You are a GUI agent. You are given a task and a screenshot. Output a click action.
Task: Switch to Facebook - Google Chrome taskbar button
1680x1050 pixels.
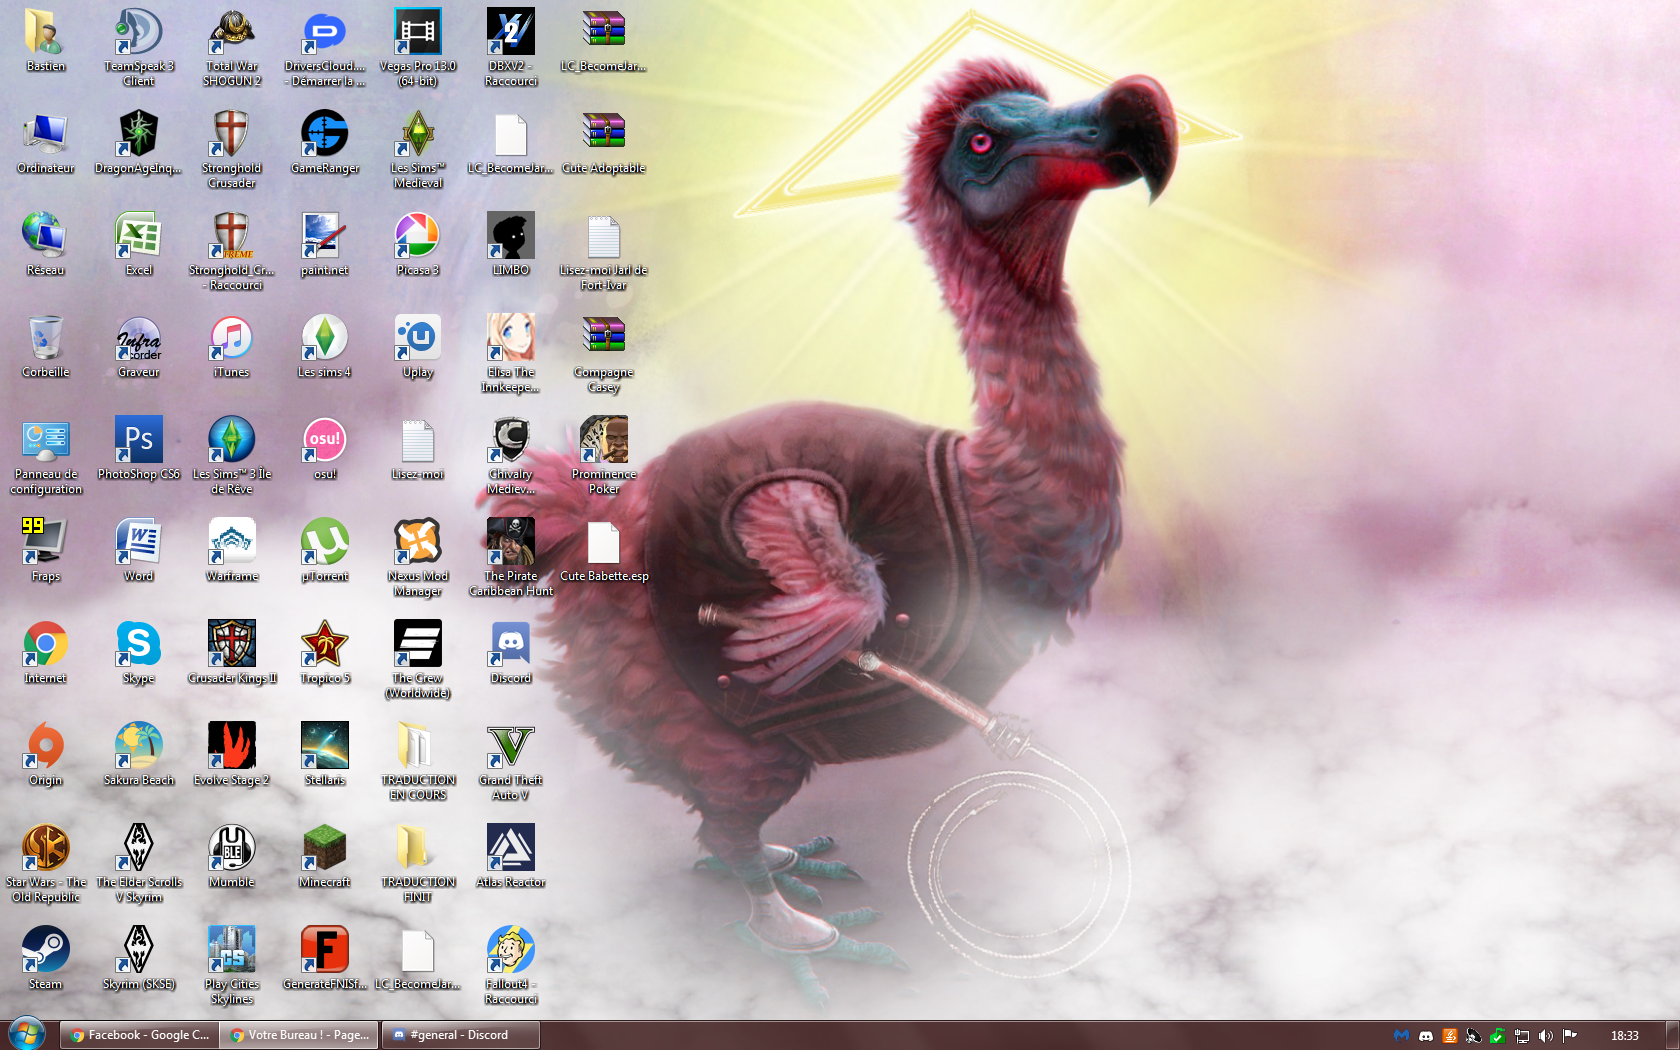[138, 1035]
